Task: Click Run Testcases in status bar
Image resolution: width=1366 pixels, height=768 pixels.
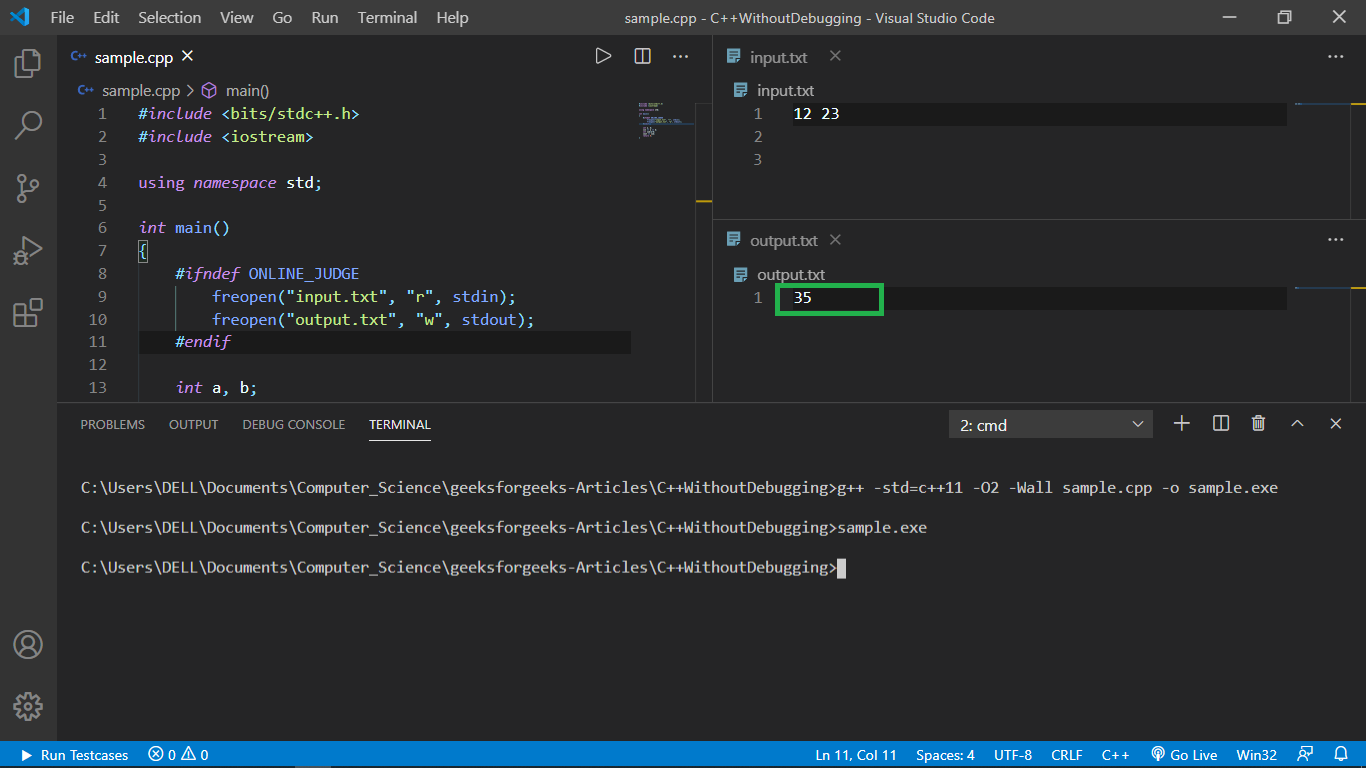Action: tap(75, 755)
